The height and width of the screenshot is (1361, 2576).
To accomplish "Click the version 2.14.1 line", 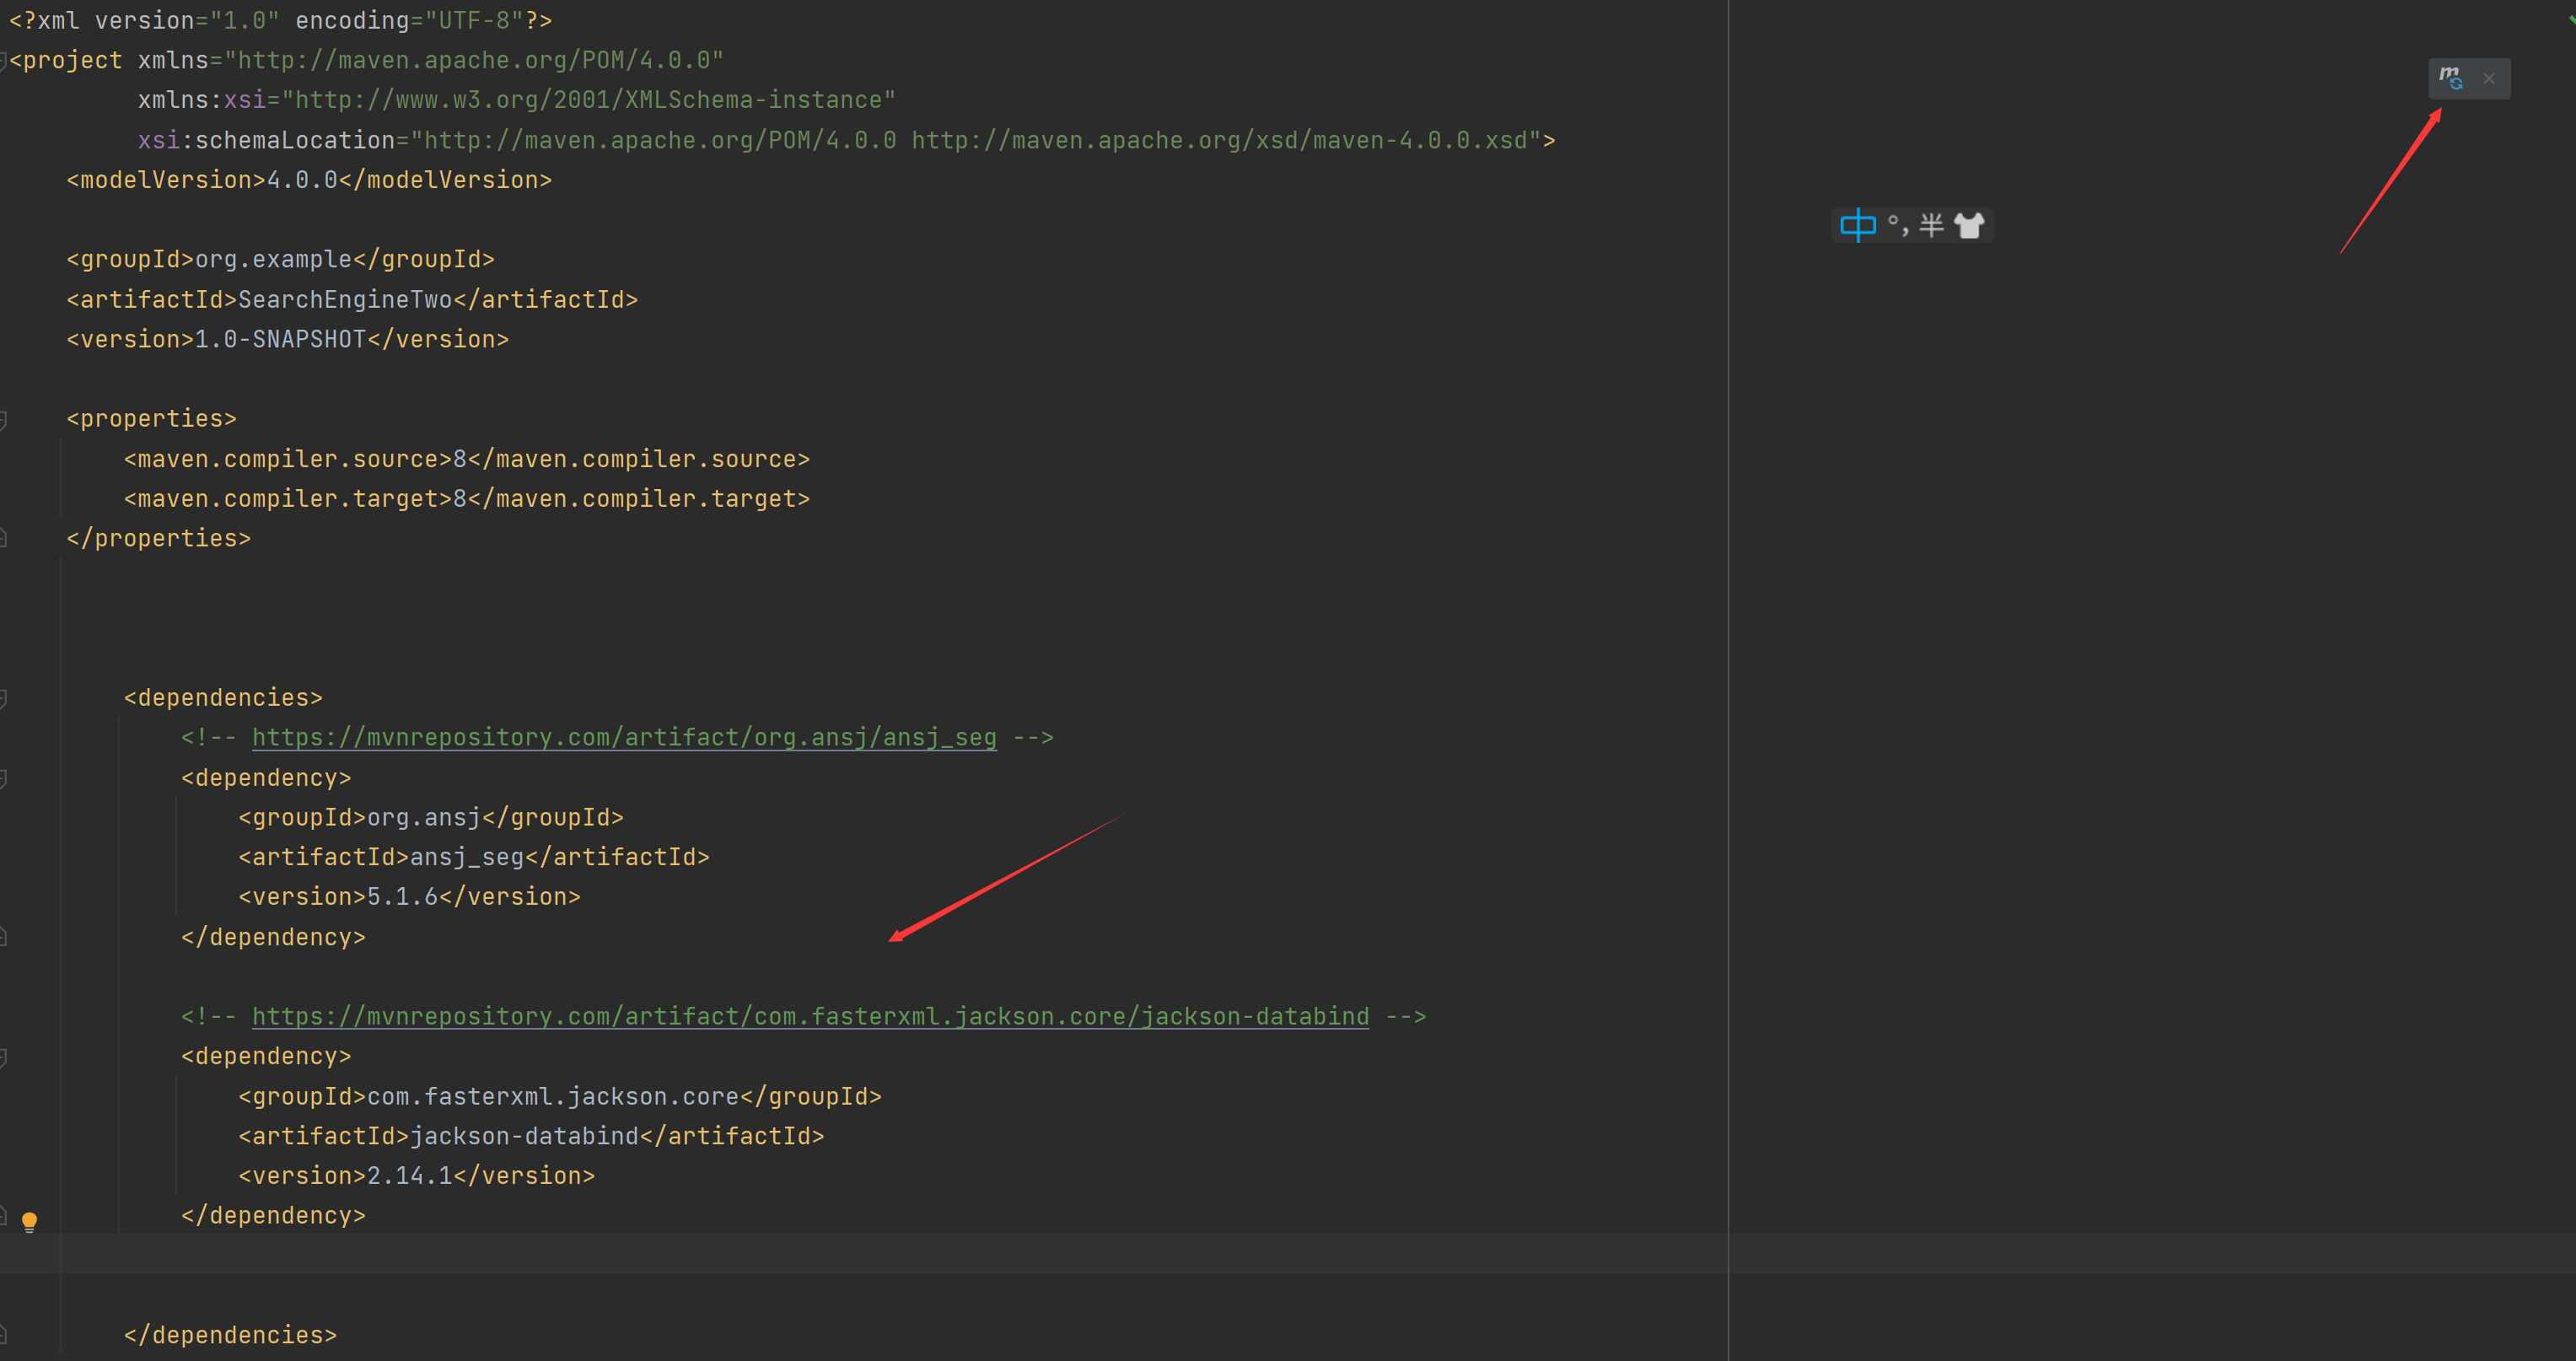I will [x=416, y=1176].
